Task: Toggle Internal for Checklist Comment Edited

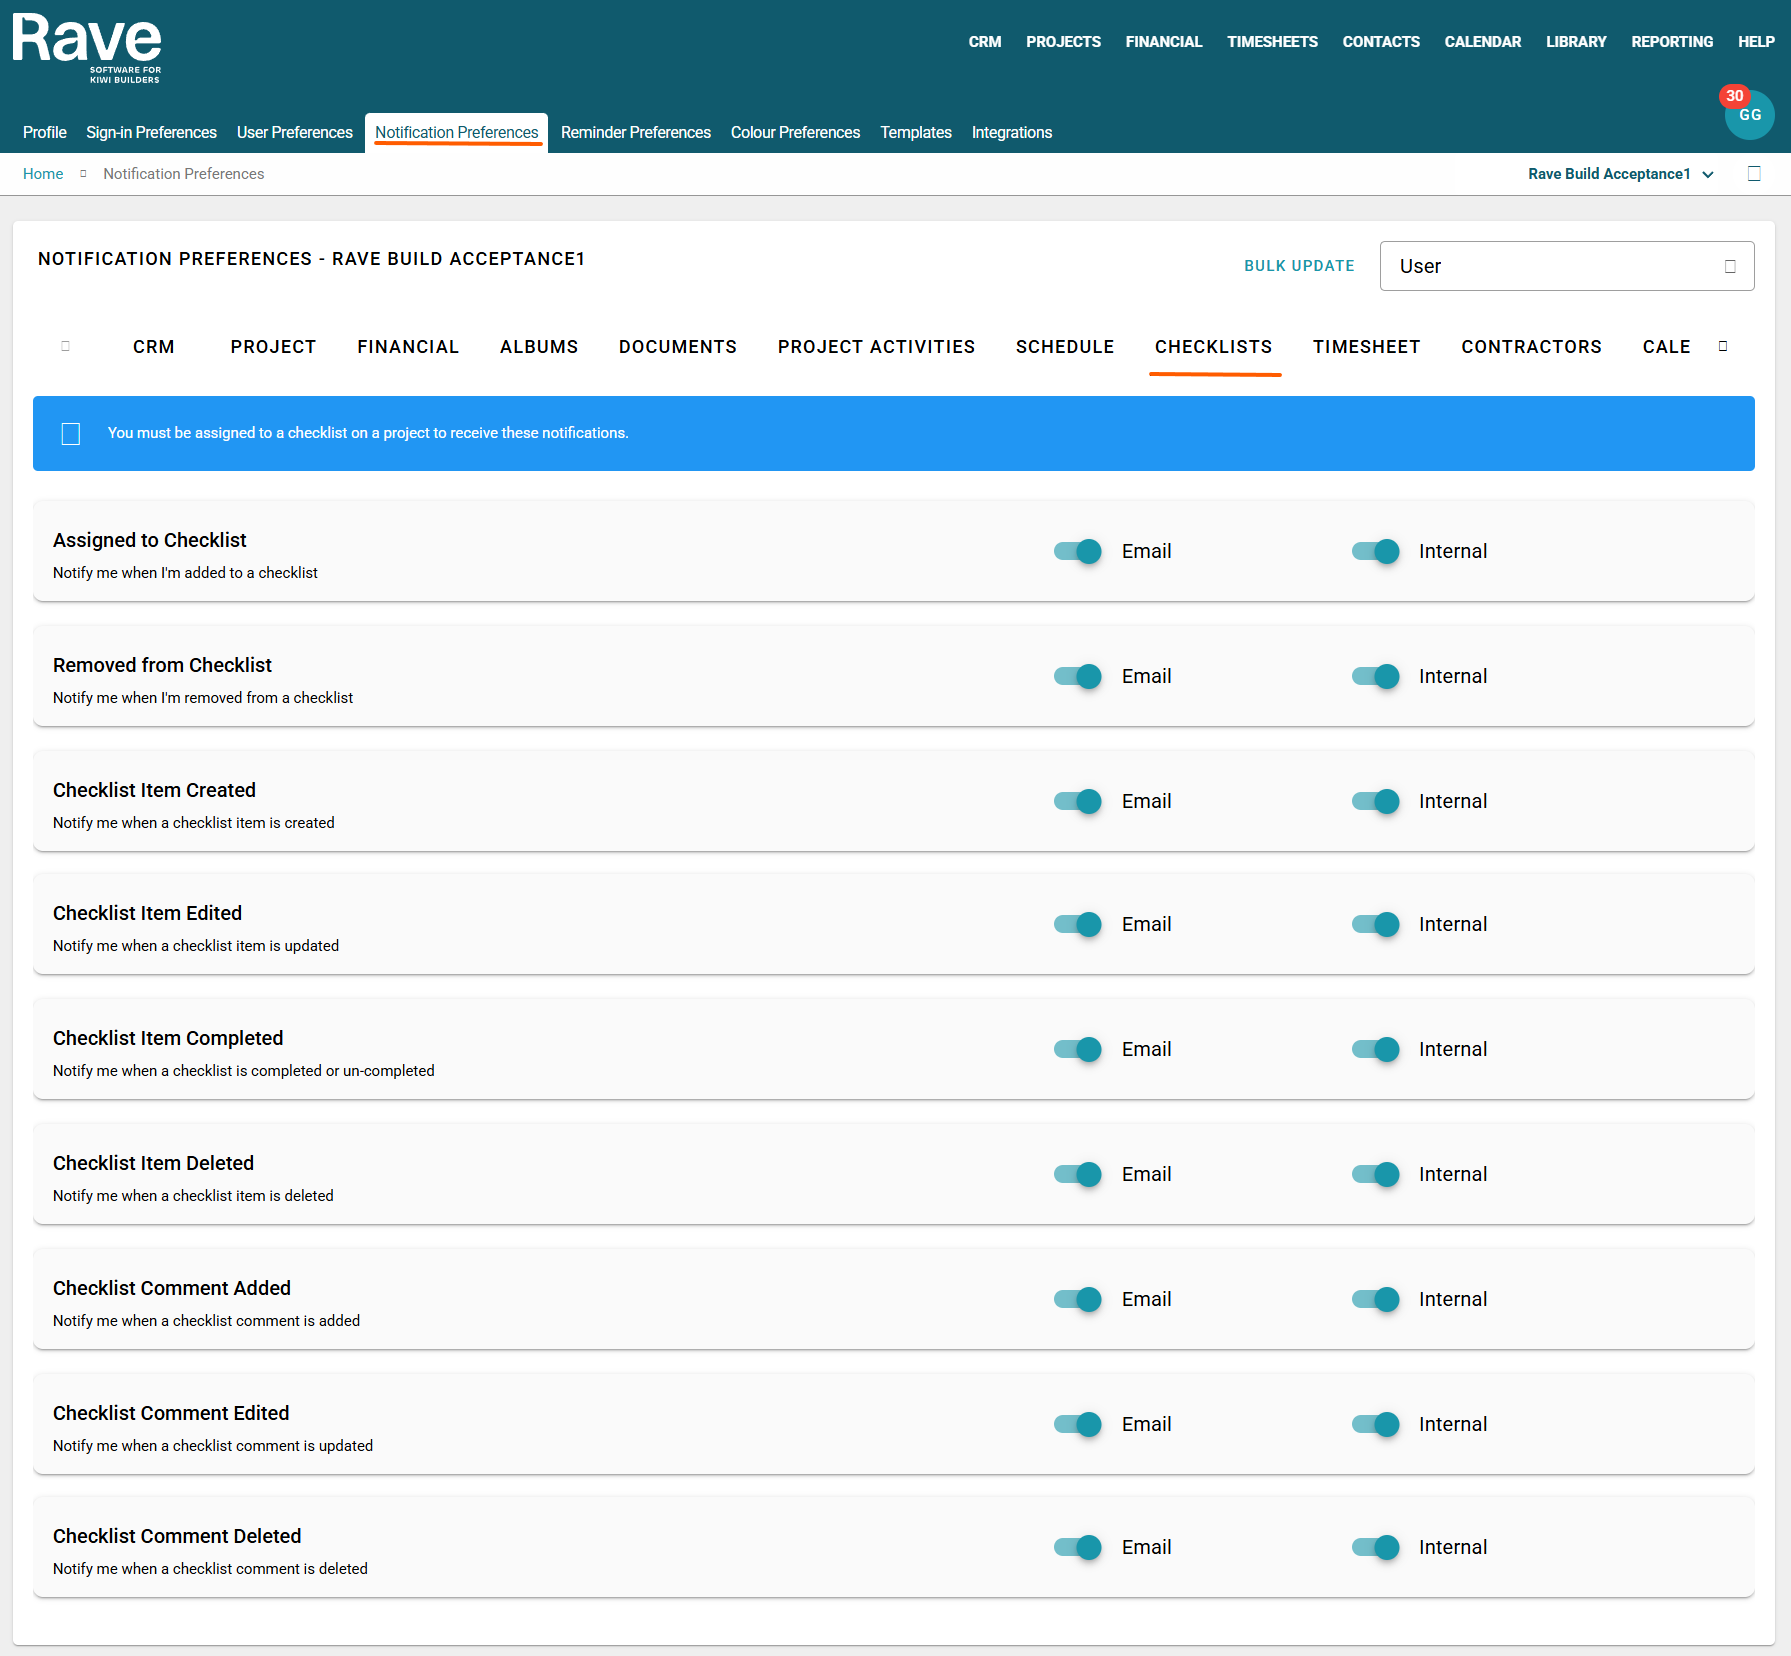Action: coord(1376,1424)
